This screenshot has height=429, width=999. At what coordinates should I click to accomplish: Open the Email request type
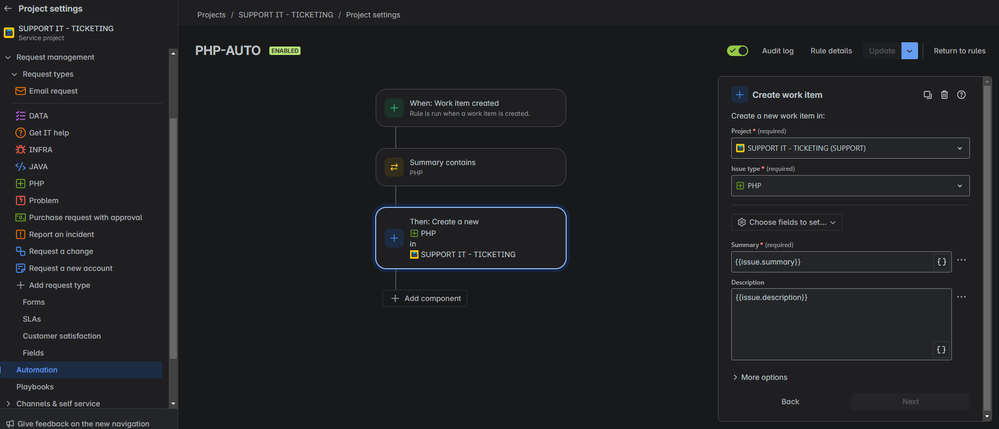pos(54,91)
